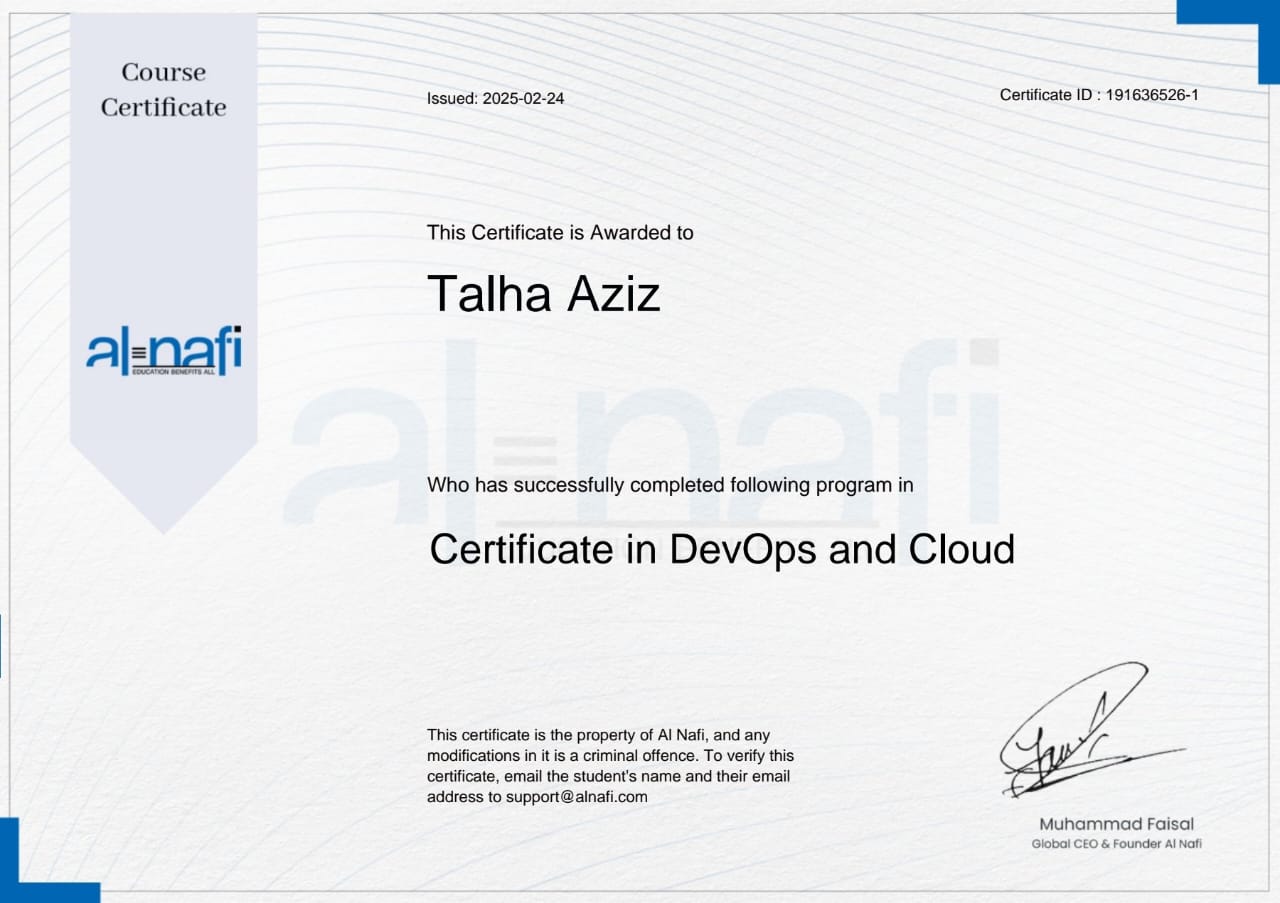1280x903 pixels.
Task: Click 'Global CEO & Founder Al Nafi' text
Action: coord(1116,844)
